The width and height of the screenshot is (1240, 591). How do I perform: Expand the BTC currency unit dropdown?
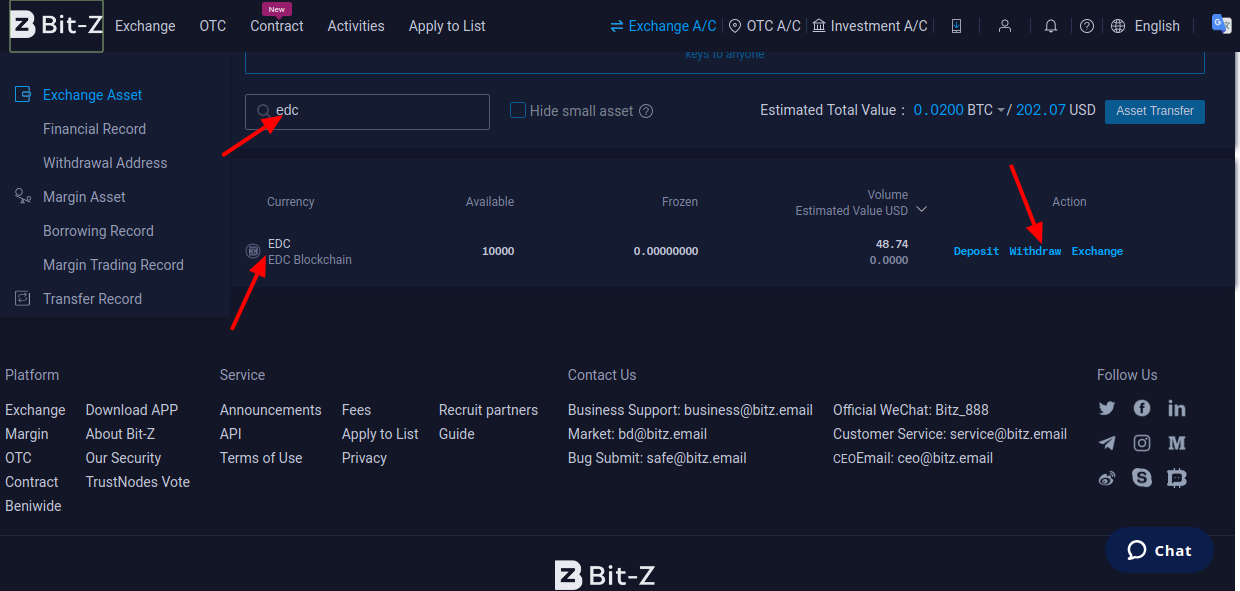tap(1001, 111)
